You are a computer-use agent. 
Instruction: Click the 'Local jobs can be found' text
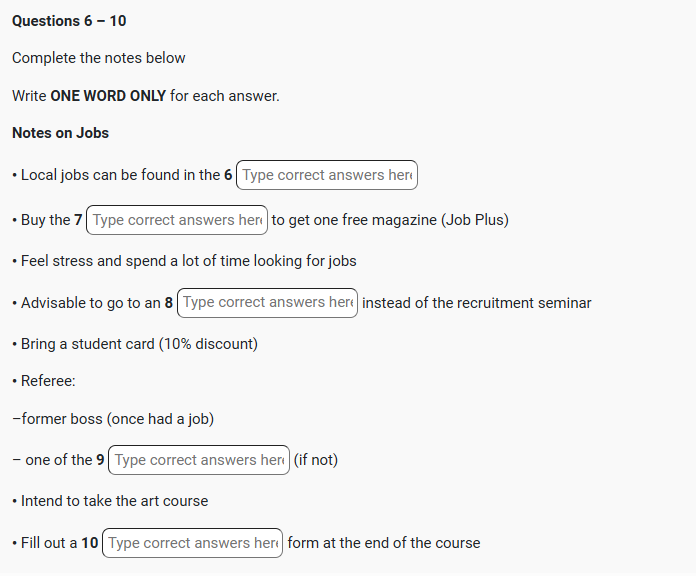pos(115,175)
